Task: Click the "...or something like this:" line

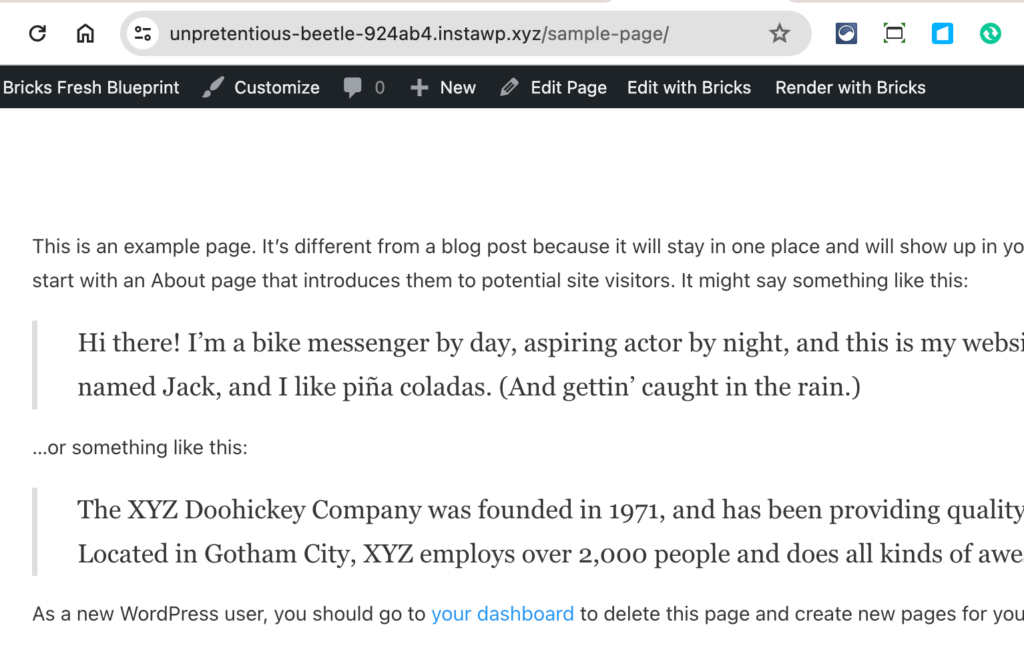Action: point(140,447)
